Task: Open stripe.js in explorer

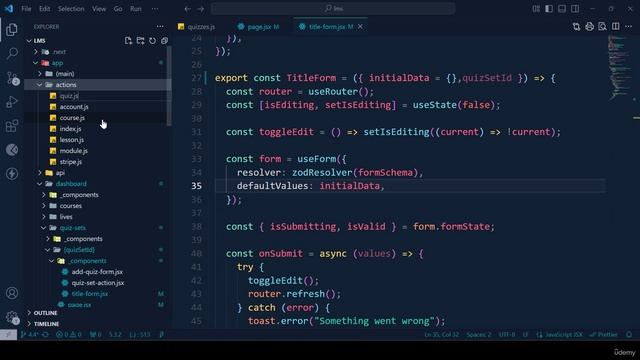Action: (x=71, y=162)
